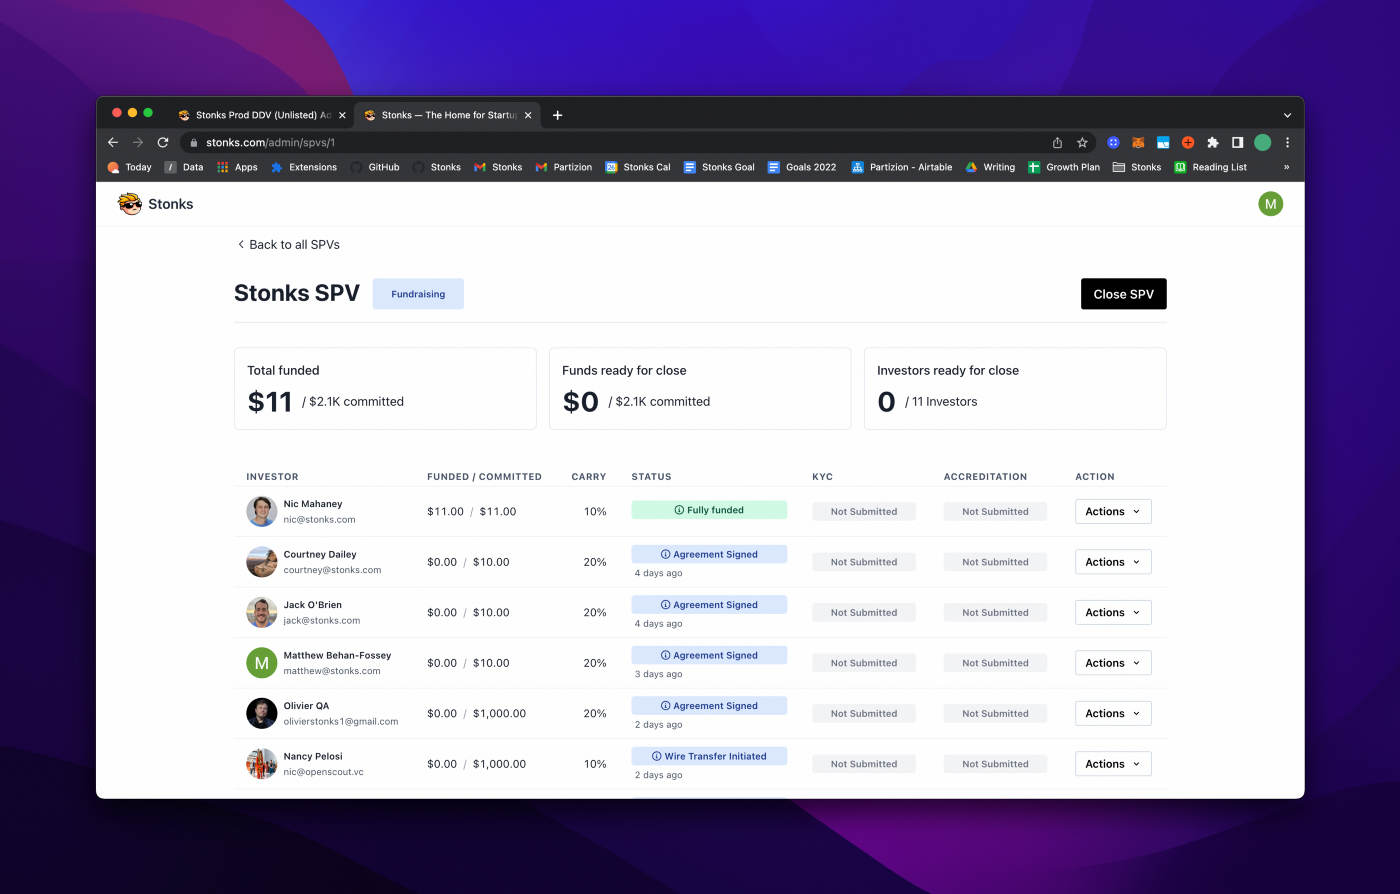Open the Goals 2022 bookmark
The height and width of the screenshot is (894, 1400).
801,167
